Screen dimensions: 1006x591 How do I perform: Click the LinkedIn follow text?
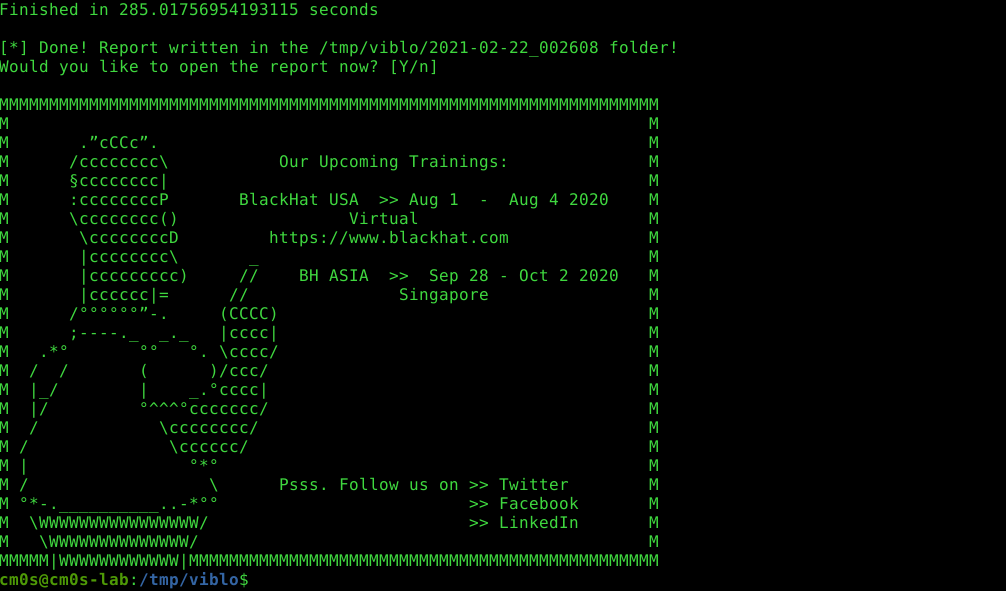click(x=539, y=523)
